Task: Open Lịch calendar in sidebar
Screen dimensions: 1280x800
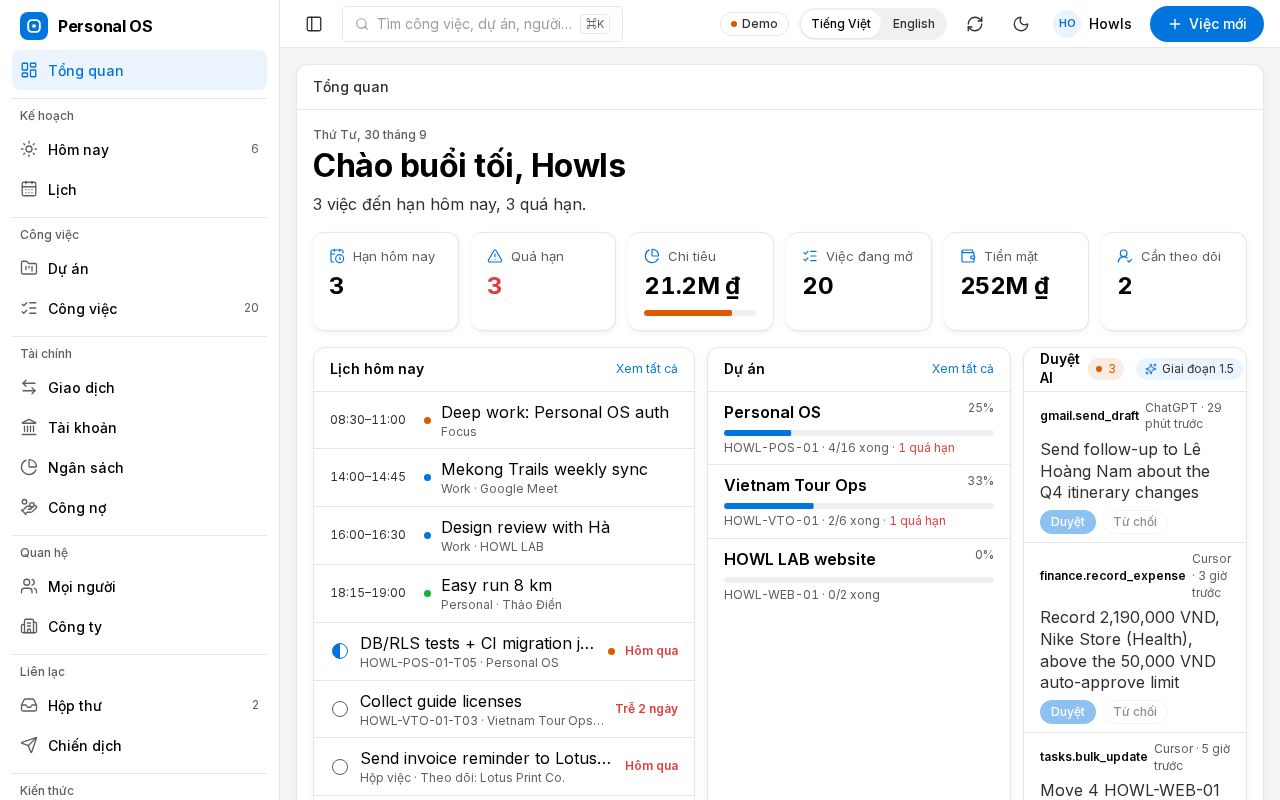Action: 139,190
